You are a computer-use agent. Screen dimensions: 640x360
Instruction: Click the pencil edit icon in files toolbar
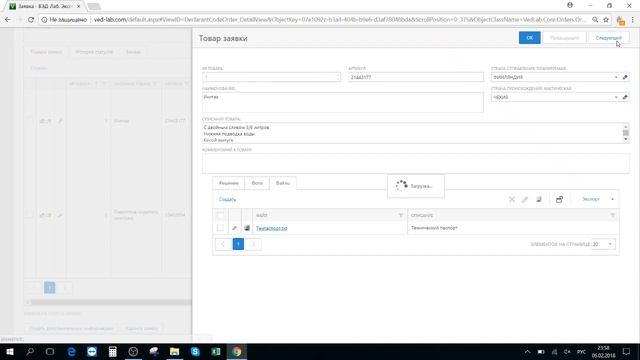click(525, 199)
